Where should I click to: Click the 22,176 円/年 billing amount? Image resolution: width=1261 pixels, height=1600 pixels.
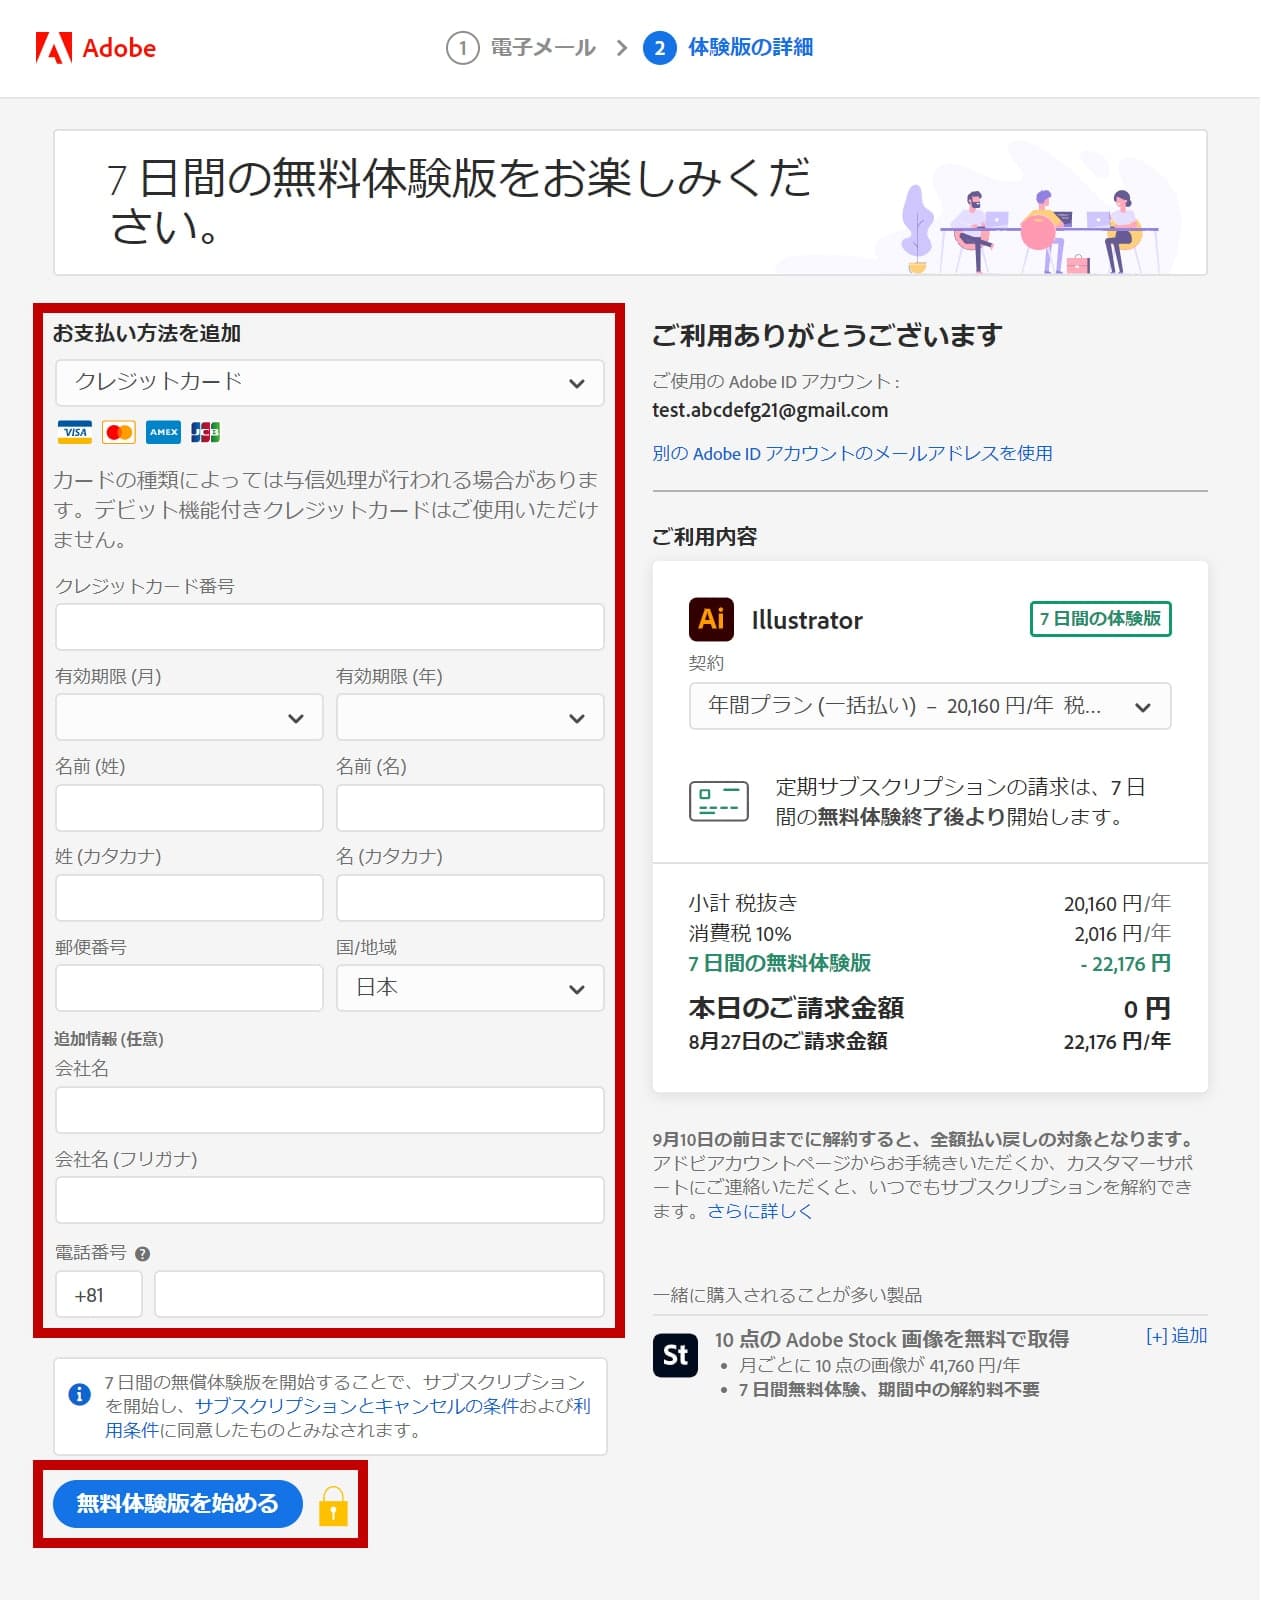1117,1041
